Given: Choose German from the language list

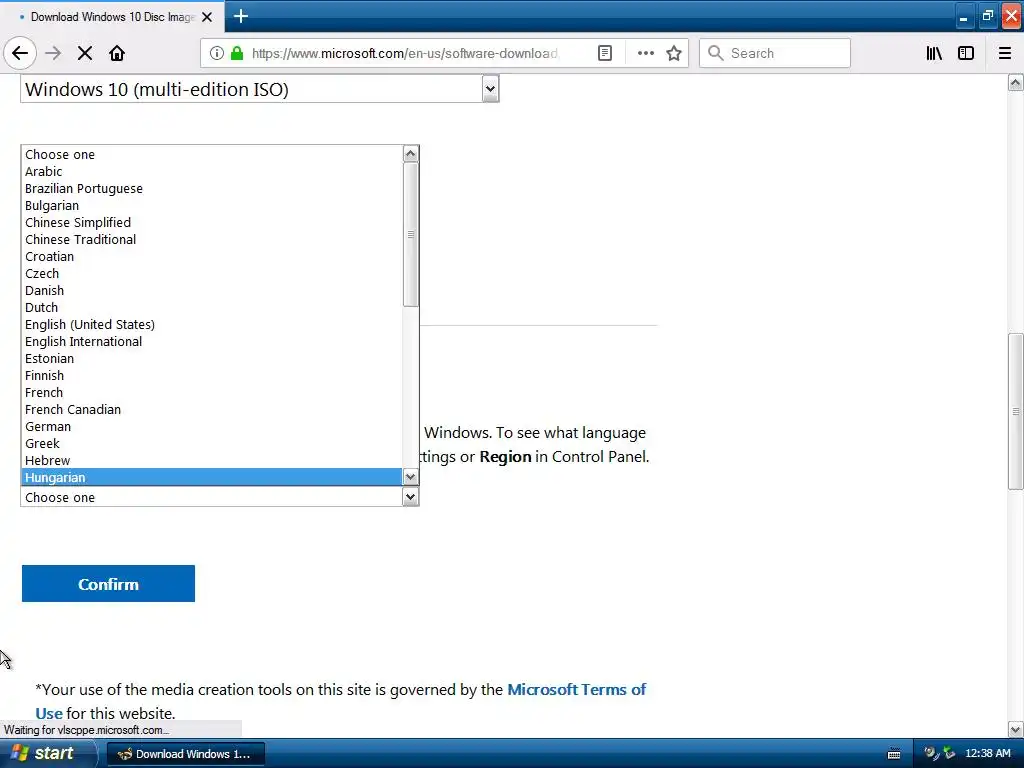Looking at the screenshot, I should (213, 426).
